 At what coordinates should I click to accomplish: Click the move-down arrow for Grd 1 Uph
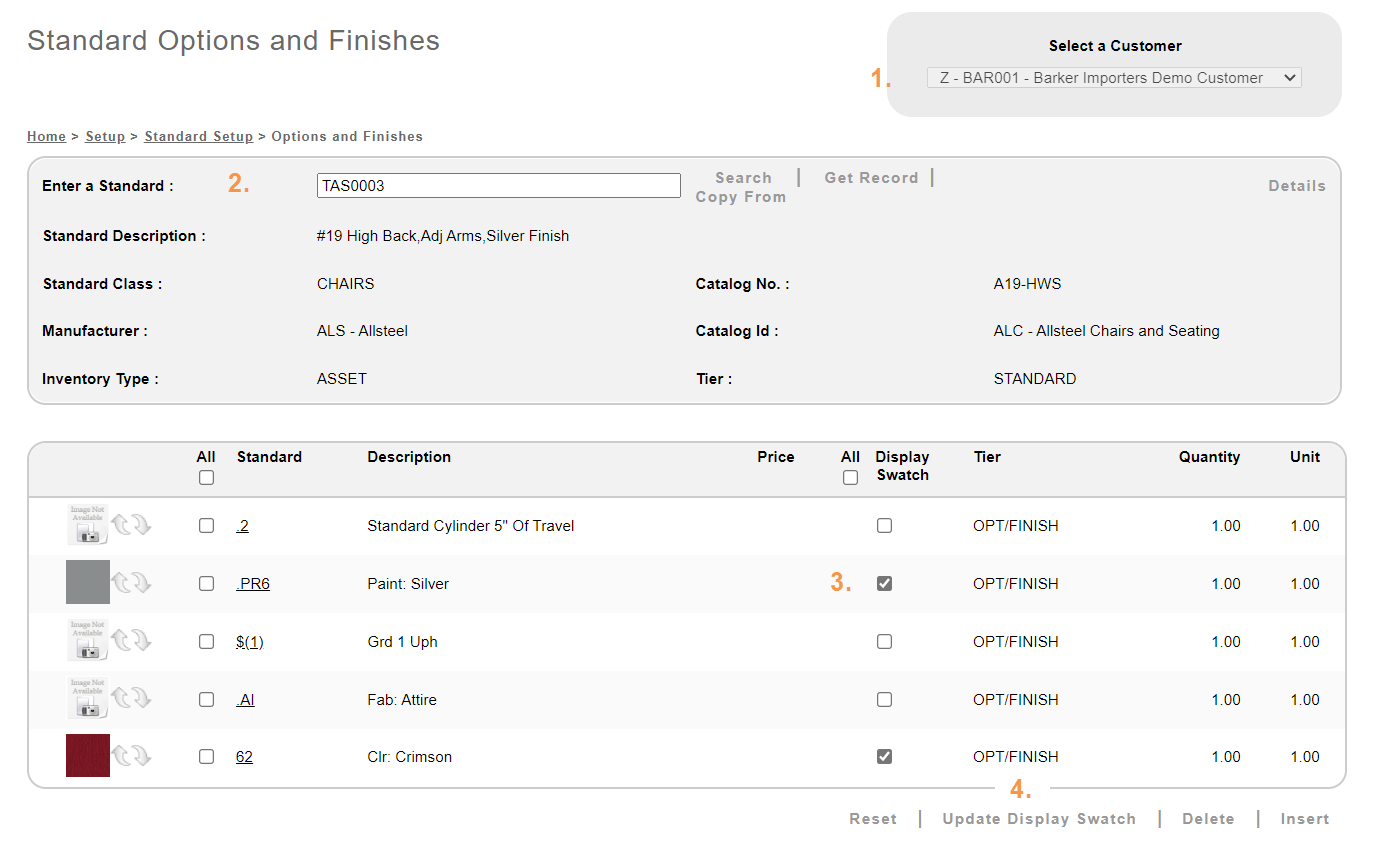pos(142,641)
